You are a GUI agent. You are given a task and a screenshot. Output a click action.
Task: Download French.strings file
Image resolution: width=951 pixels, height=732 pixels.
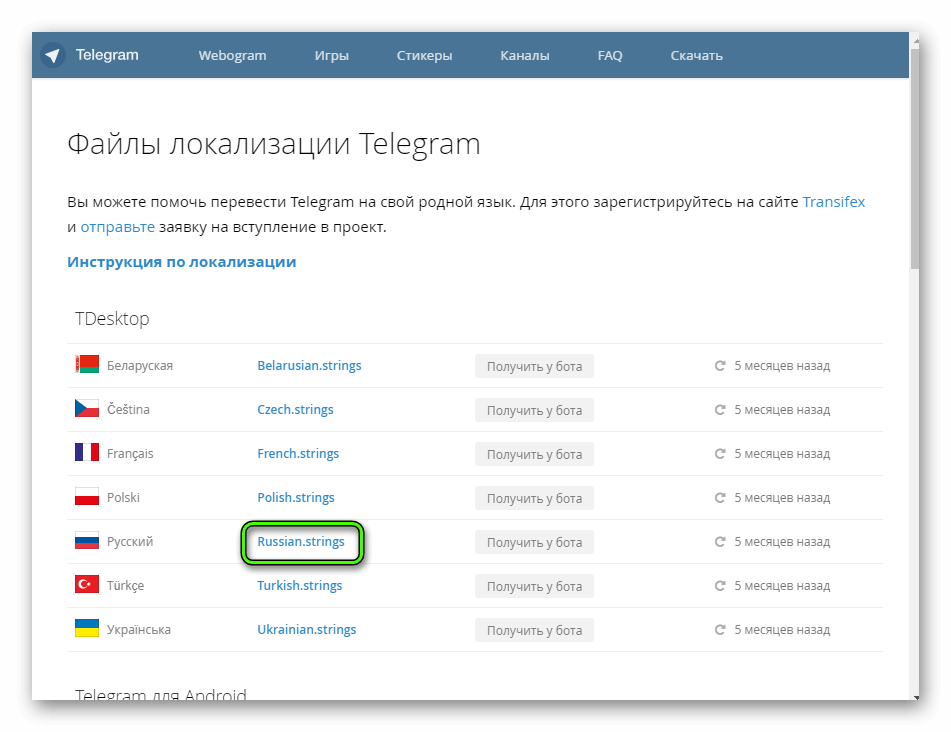tap(298, 453)
